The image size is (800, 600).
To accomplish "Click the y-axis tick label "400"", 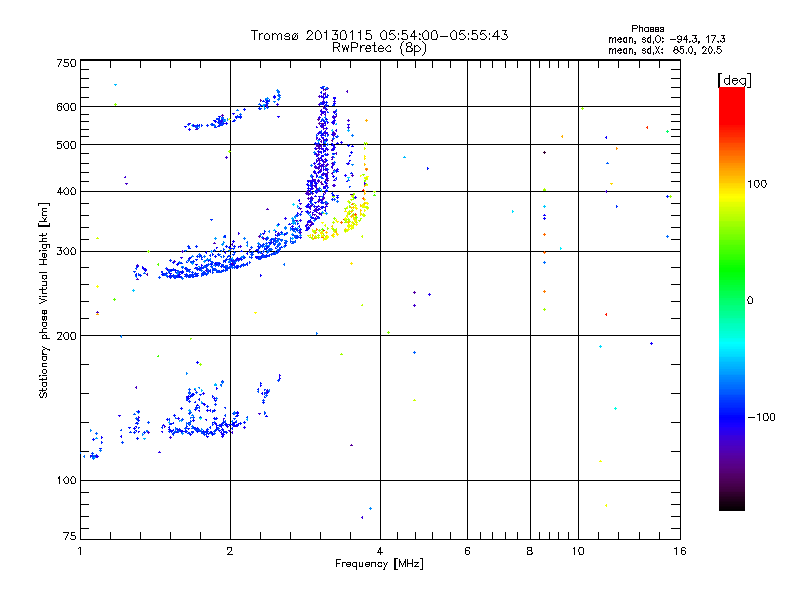I will pyautogui.click(x=67, y=191).
